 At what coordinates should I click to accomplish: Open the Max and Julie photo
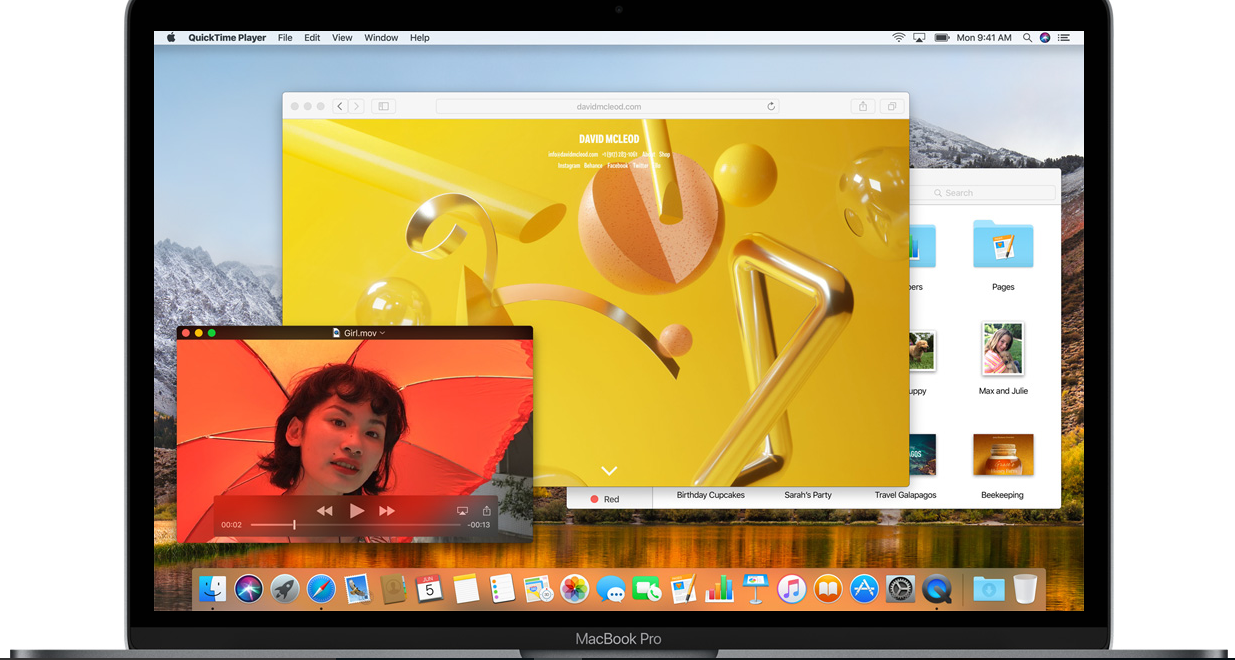(x=1003, y=348)
